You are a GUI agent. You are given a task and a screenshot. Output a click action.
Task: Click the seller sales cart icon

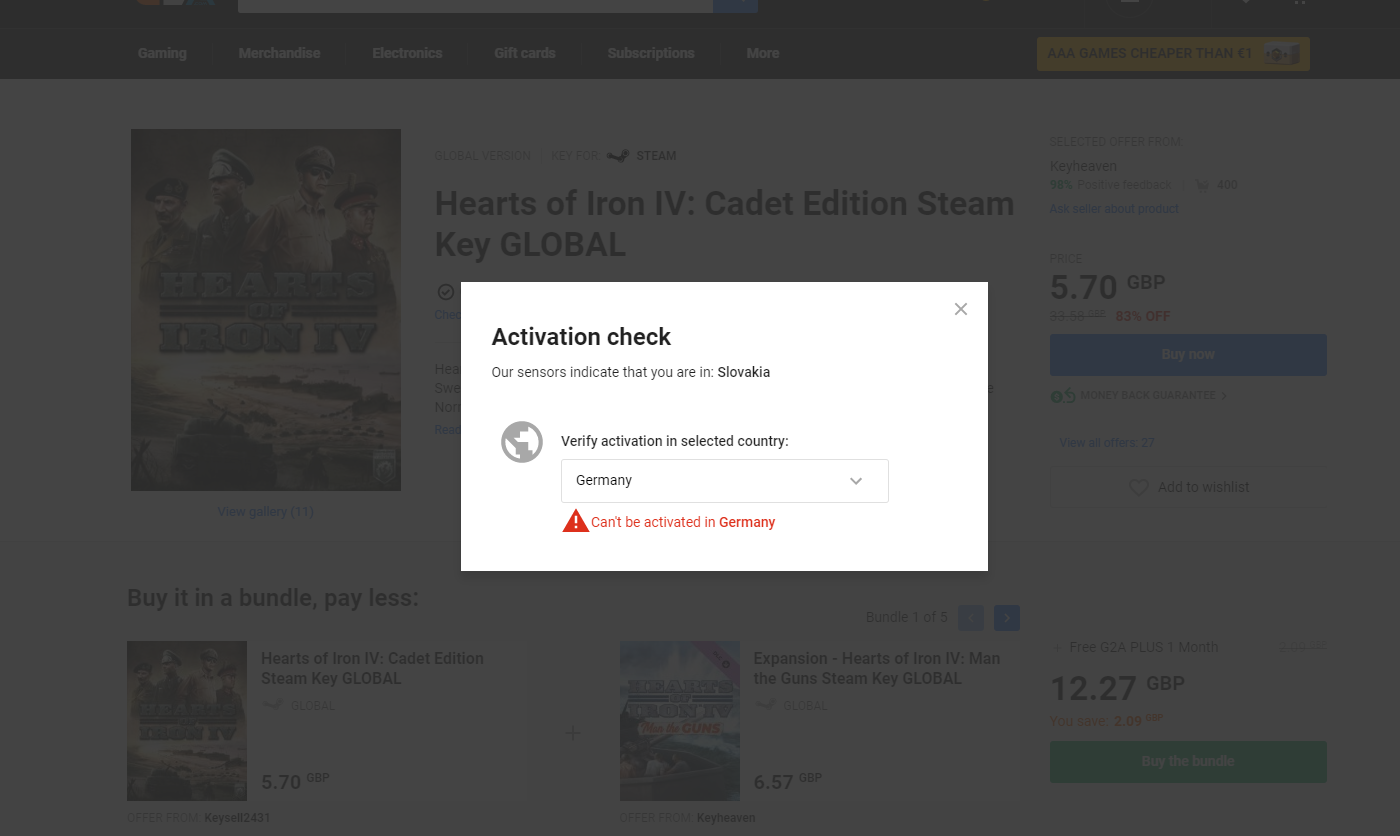click(x=1202, y=185)
